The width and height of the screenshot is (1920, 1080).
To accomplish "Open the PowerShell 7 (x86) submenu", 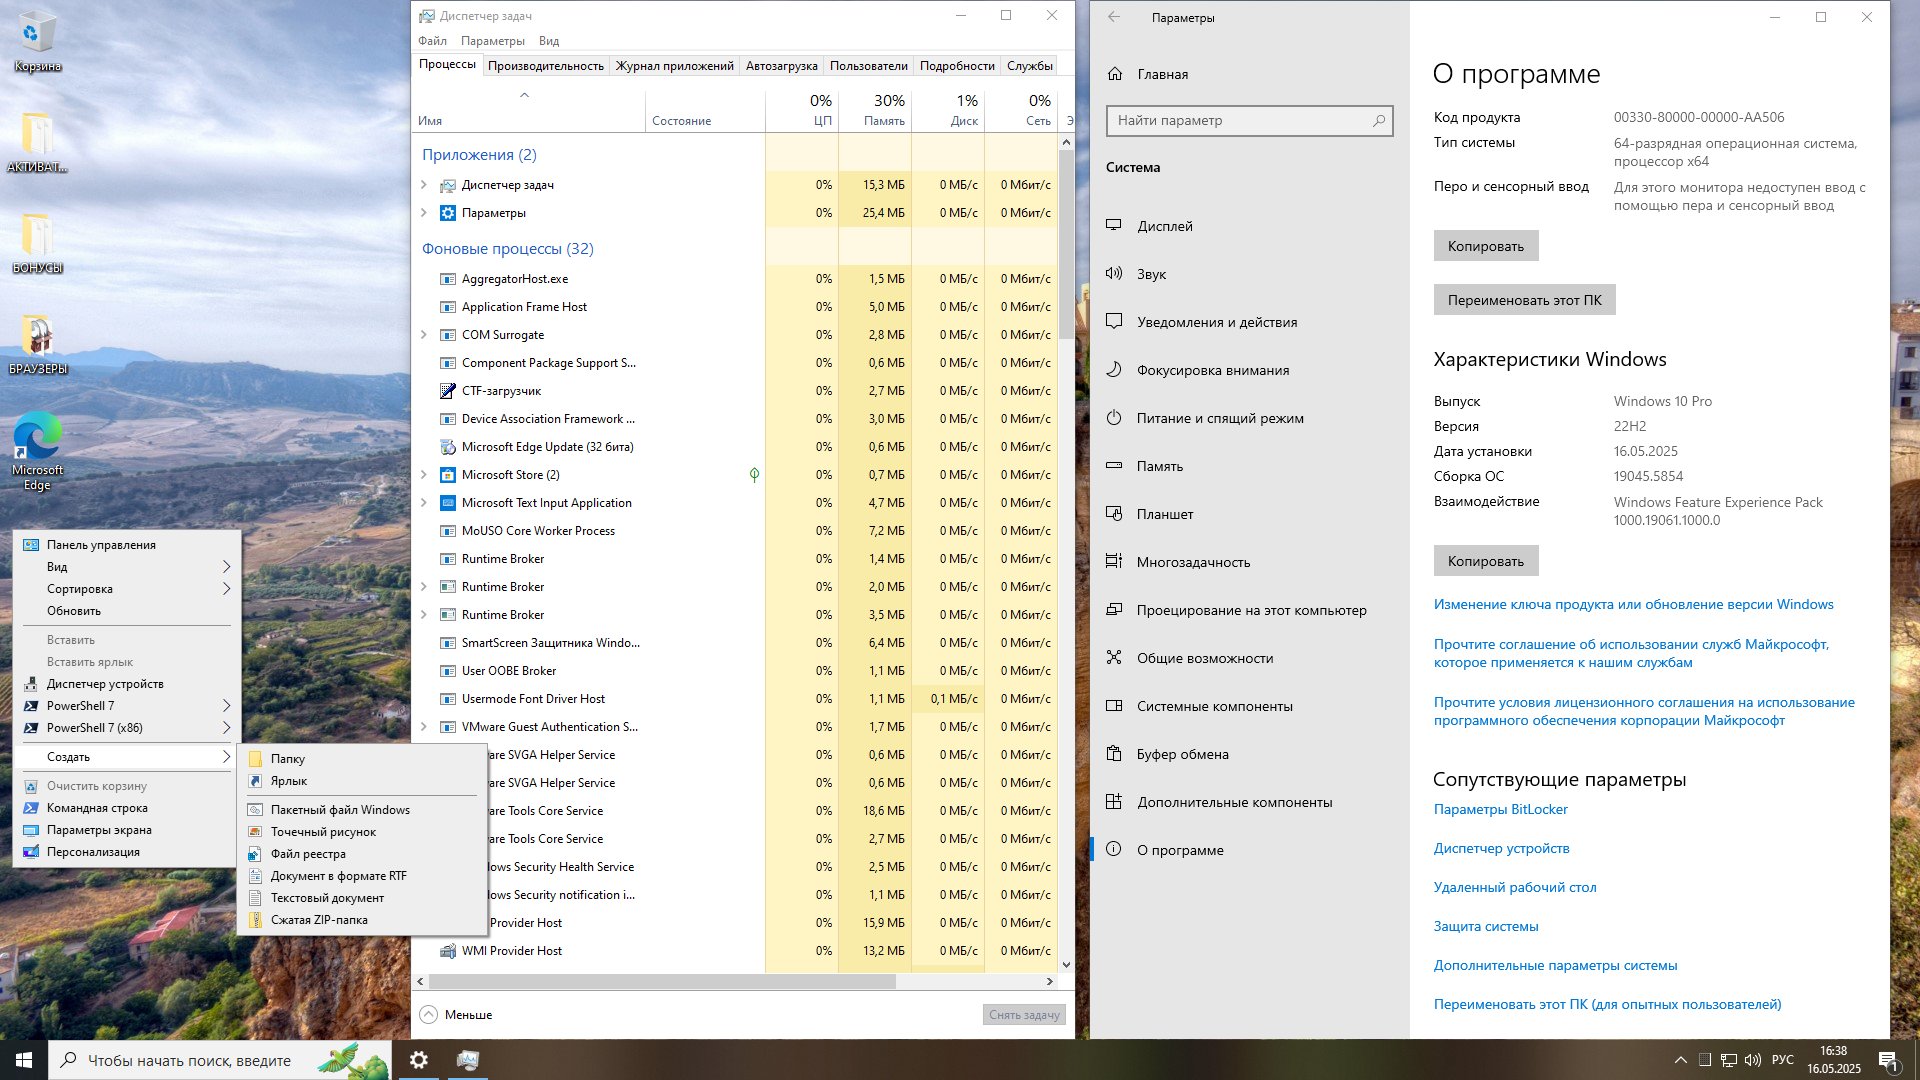I will (x=127, y=728).
